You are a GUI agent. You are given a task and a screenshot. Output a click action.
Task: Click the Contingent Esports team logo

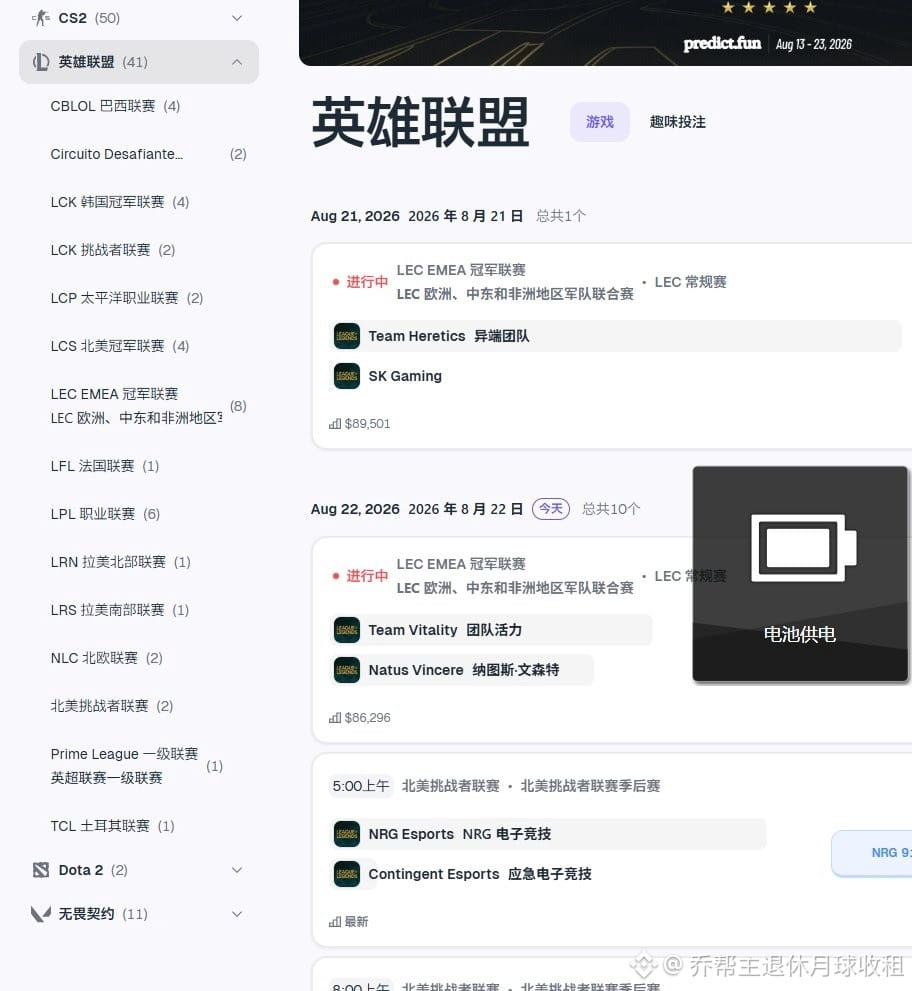(347, 874)
